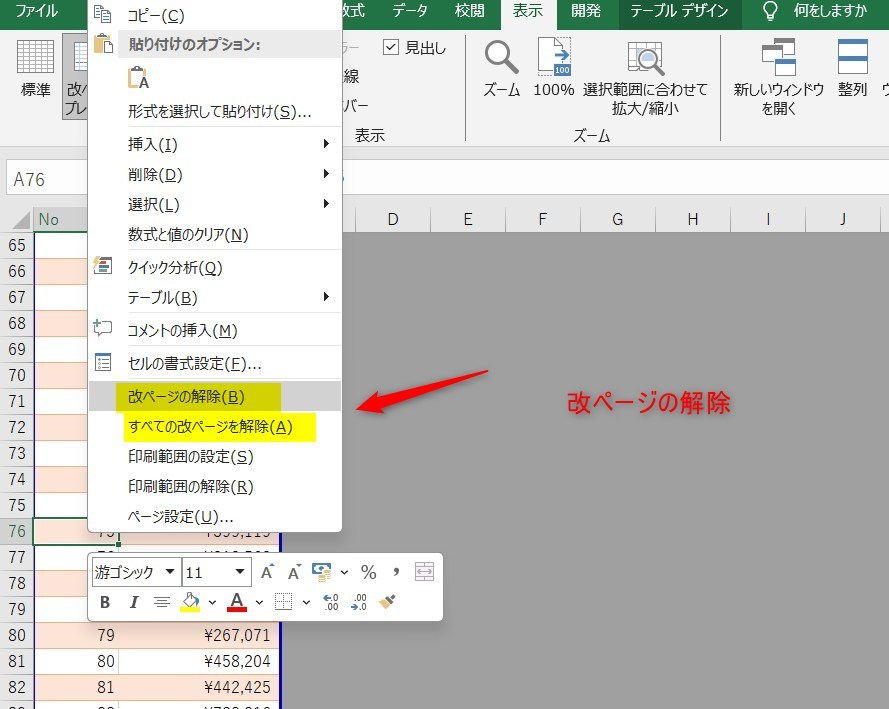
Task: Expand the borders dropdown arrow
Action: point(306,602)
